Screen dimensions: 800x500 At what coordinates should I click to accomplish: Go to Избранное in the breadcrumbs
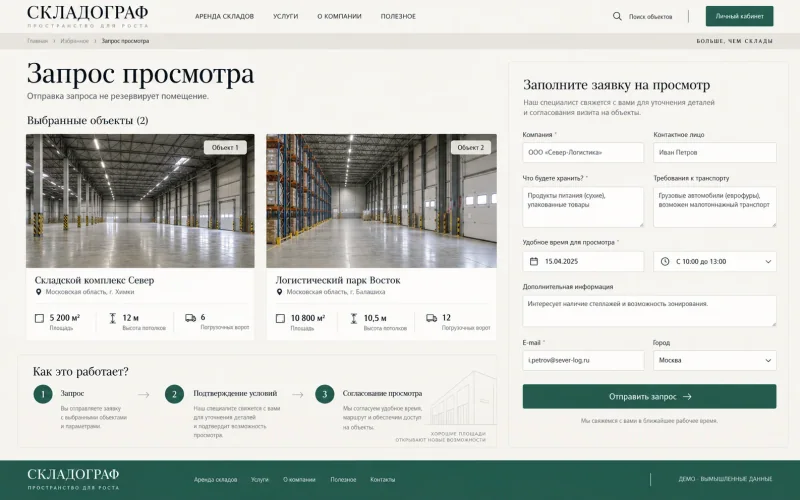pyautogui.click(x=74, y=41)
